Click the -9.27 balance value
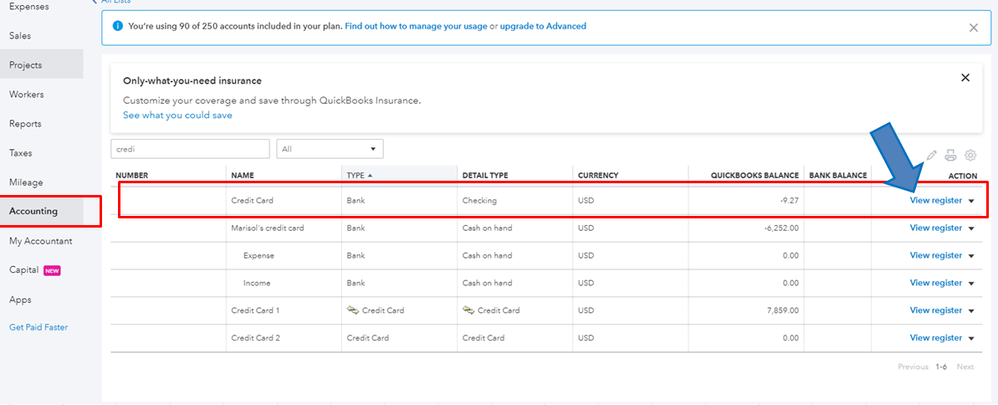Screen dimensions: 998x405 (789, 200)
